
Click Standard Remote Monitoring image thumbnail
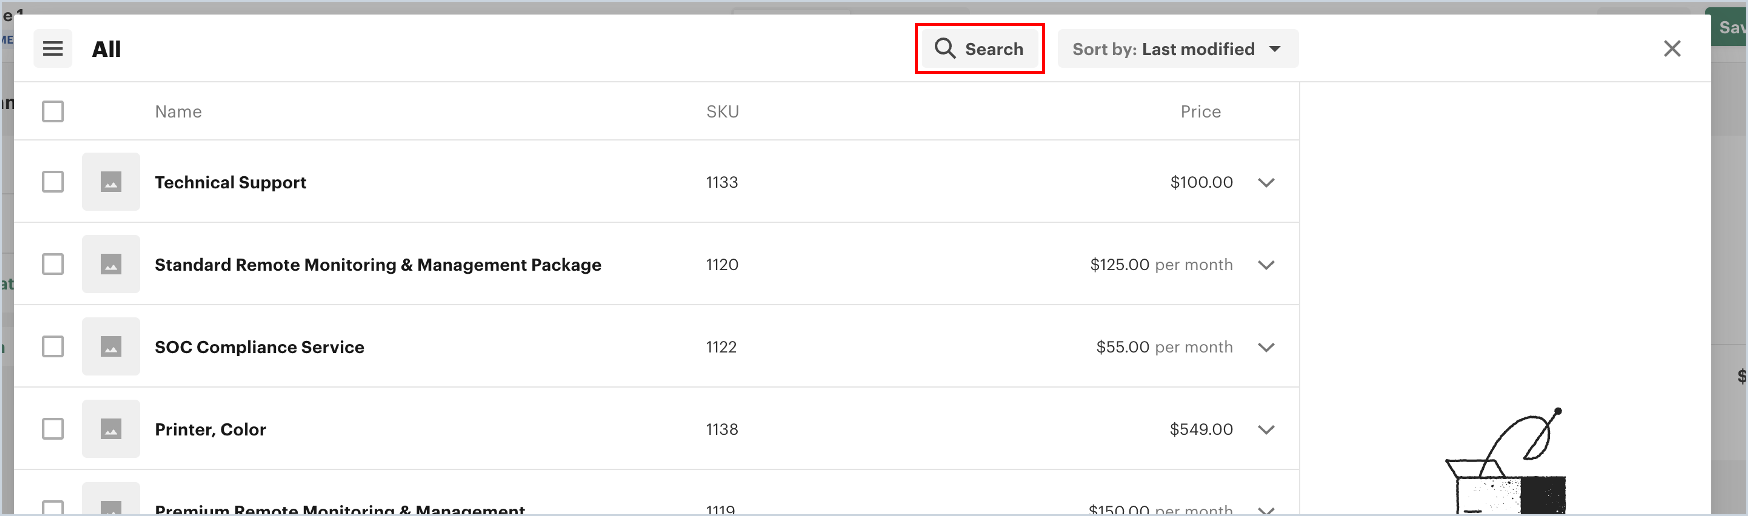[x=111, y=265]
